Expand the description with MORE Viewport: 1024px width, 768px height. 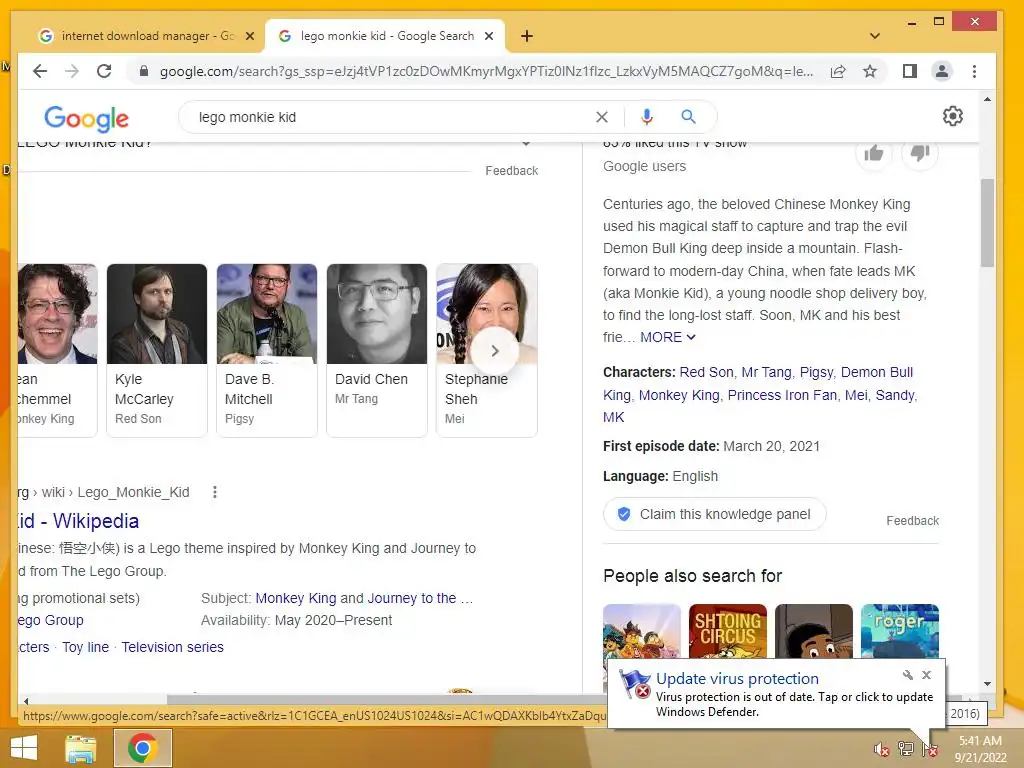667,338
